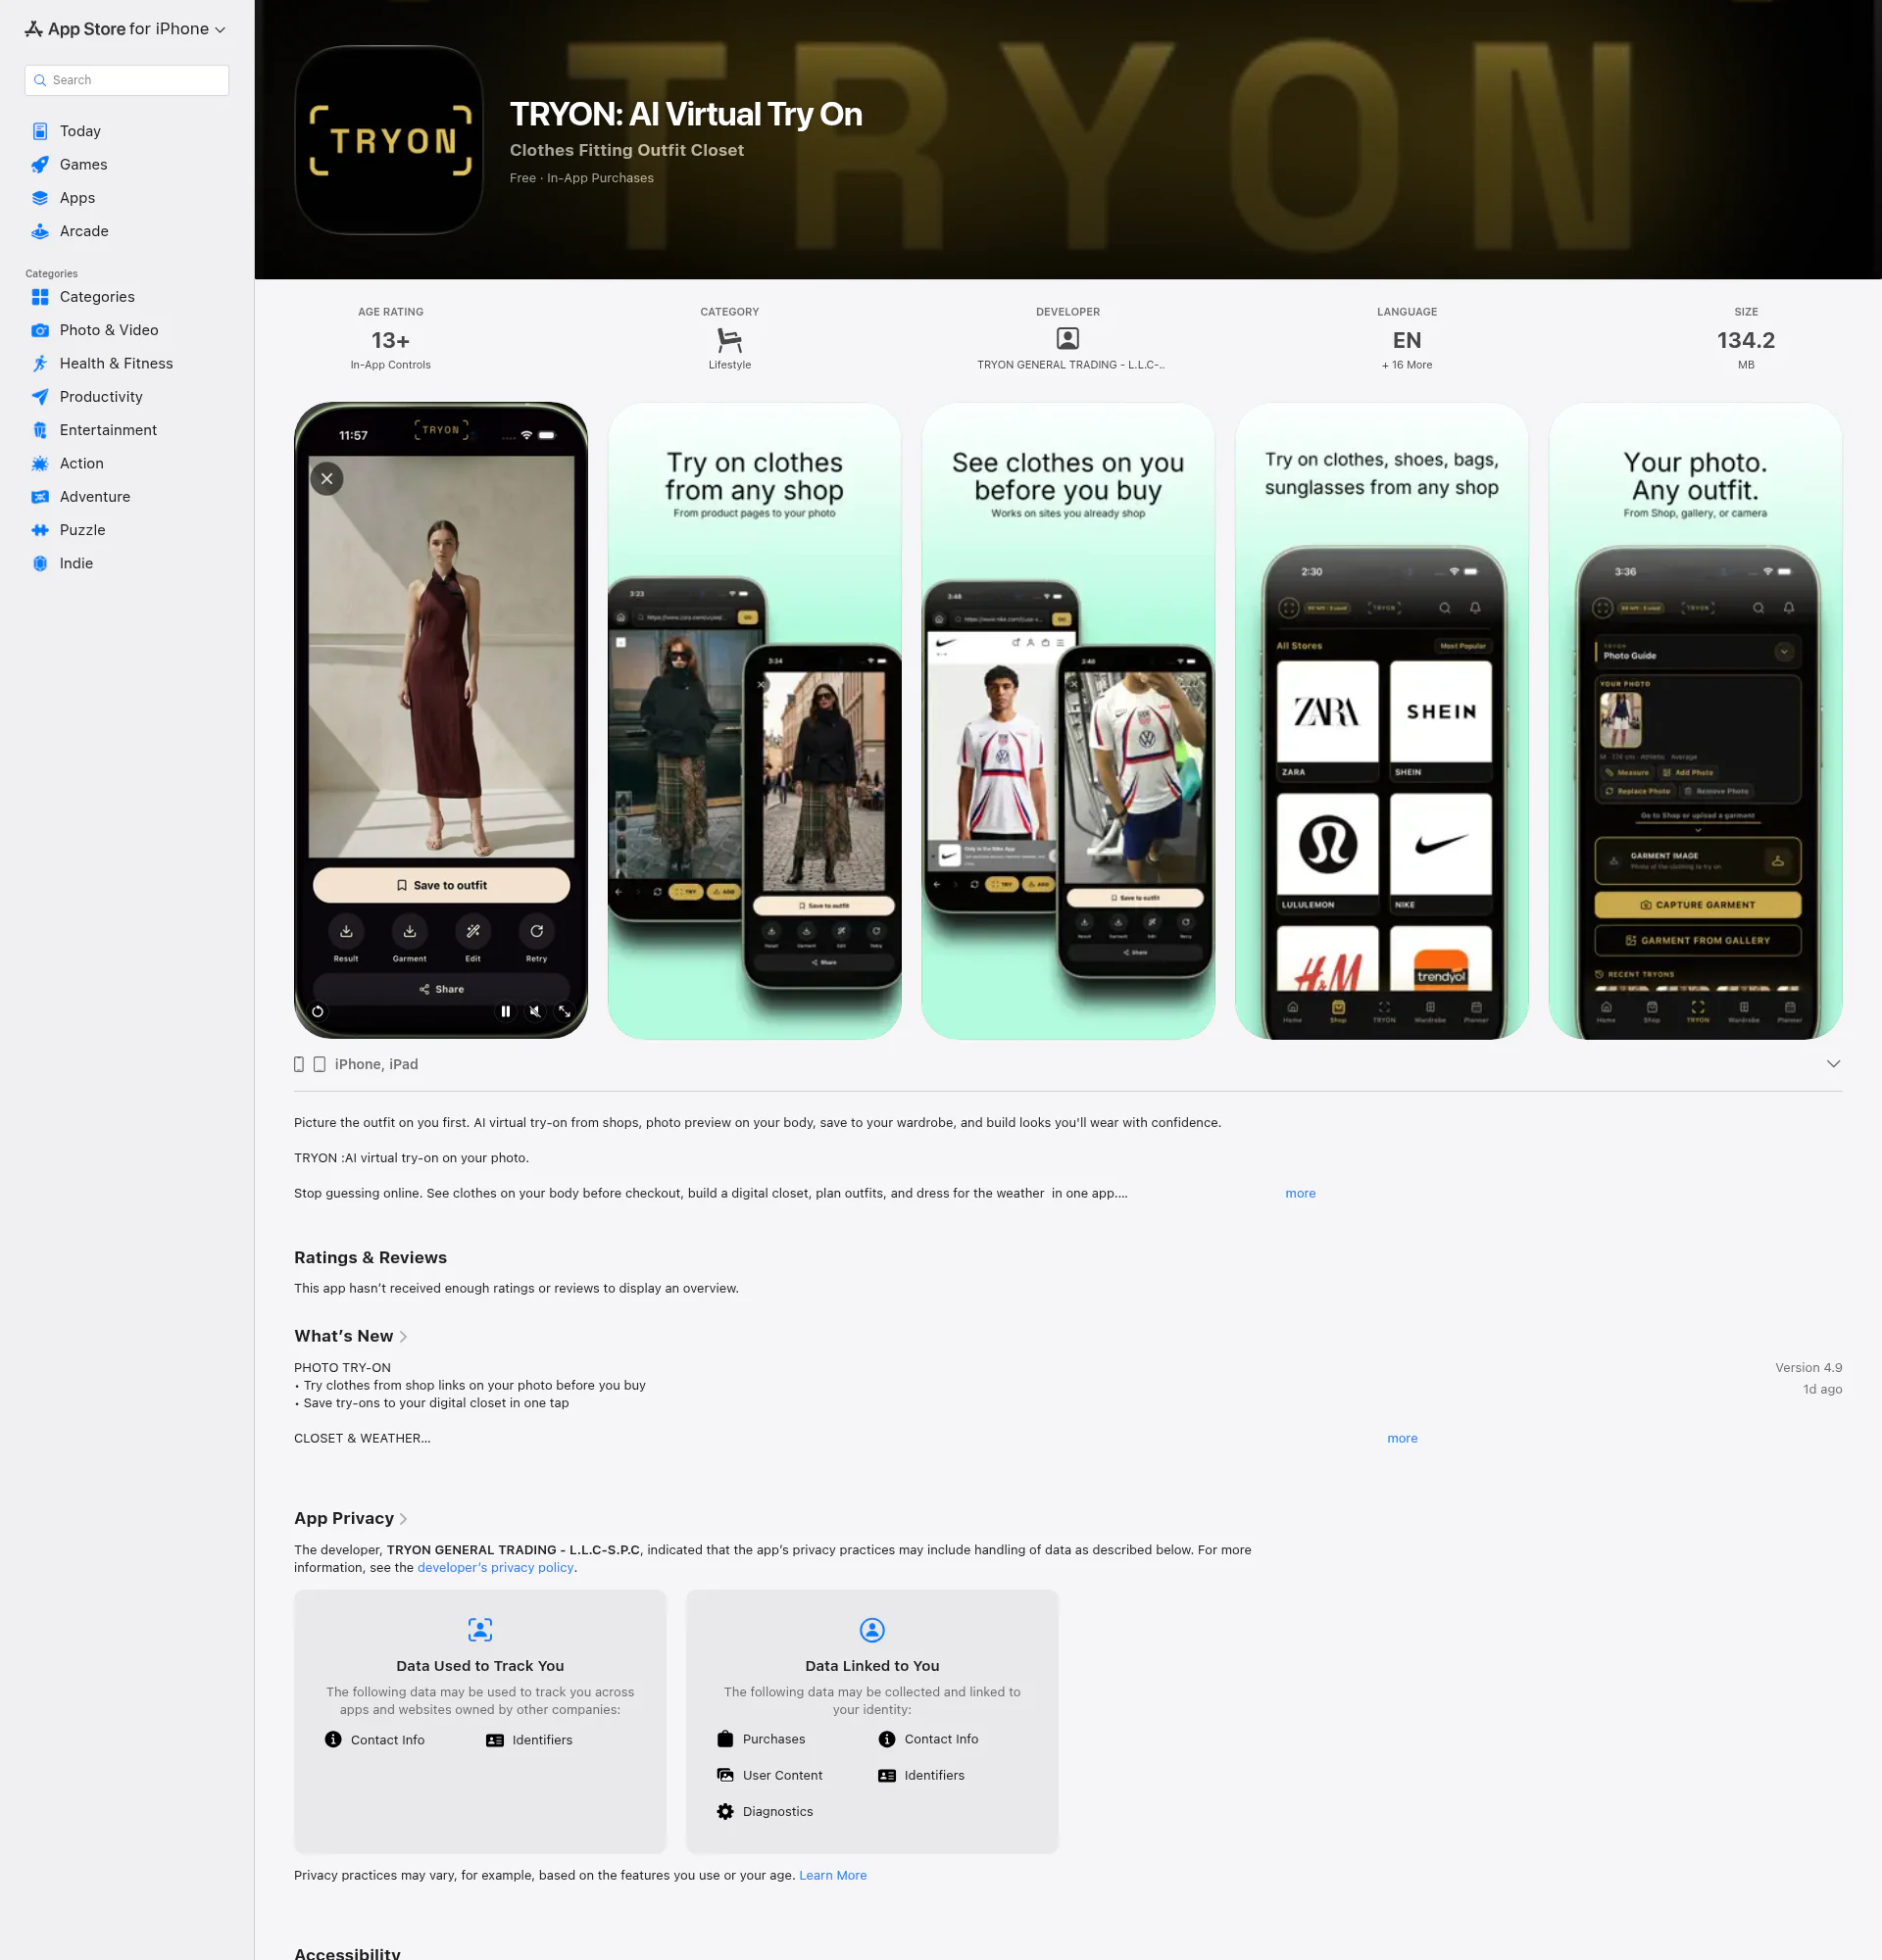Click the + 16 More languages text

point(1407,365)
